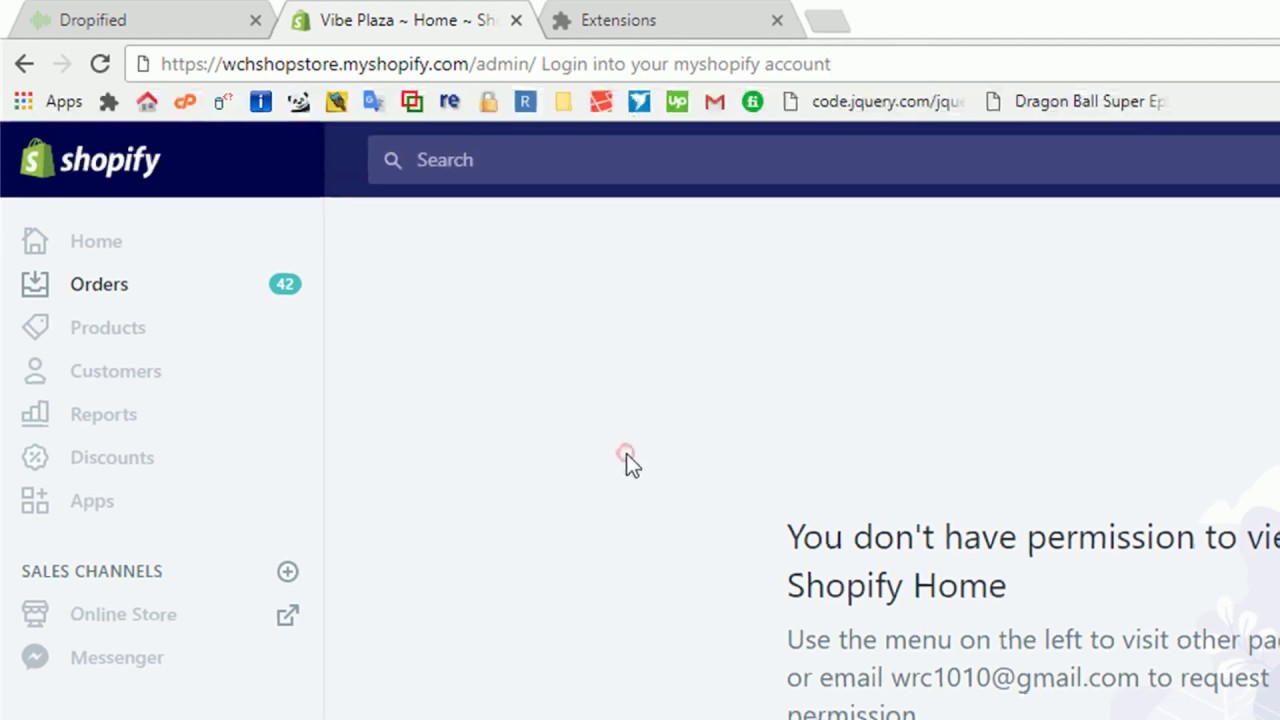1280x720 pixels.
Task: Click the green Fiverr circle bookmark
Action: [753, 101]
